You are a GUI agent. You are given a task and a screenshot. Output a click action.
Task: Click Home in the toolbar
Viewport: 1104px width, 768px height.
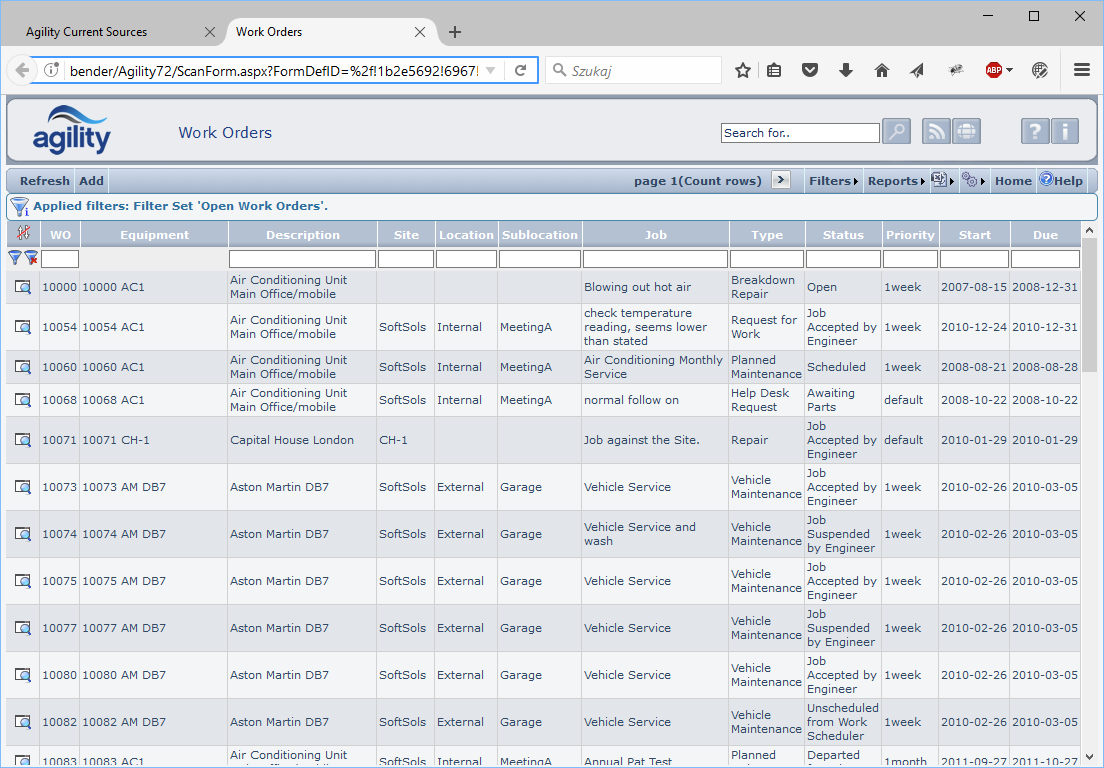click(1013, 181)
